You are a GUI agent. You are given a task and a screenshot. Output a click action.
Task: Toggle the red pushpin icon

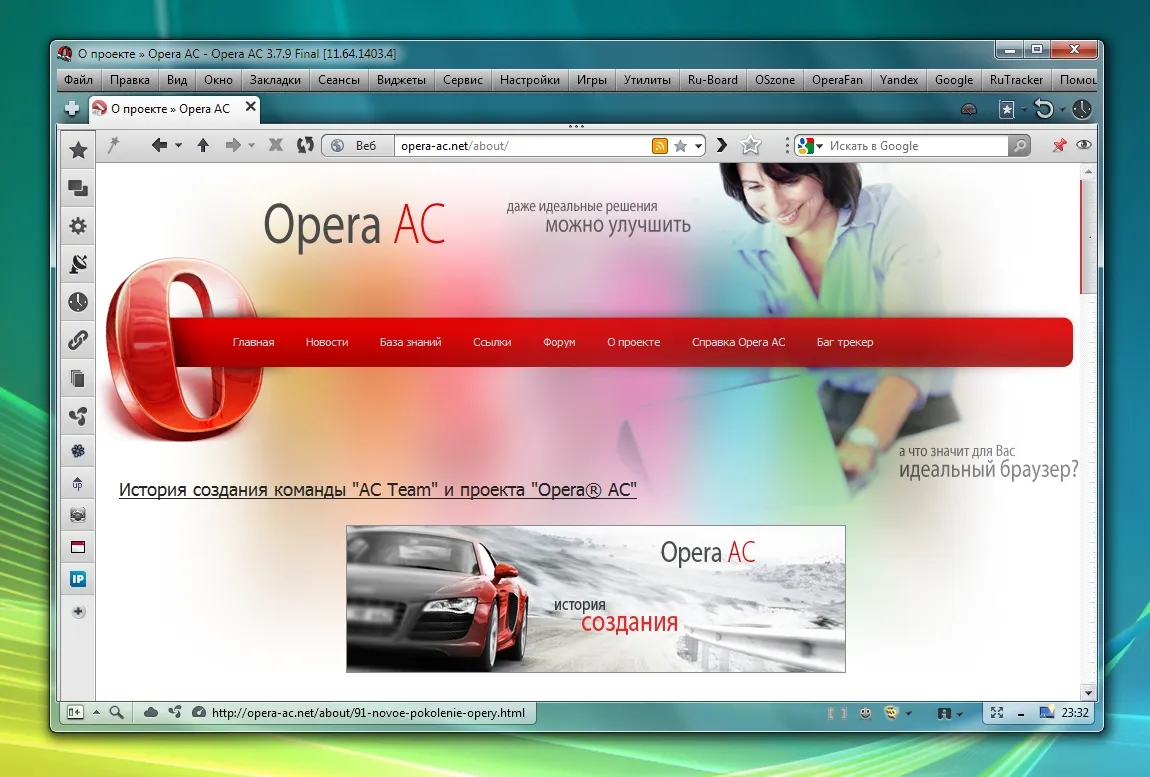pos(1059,146)
